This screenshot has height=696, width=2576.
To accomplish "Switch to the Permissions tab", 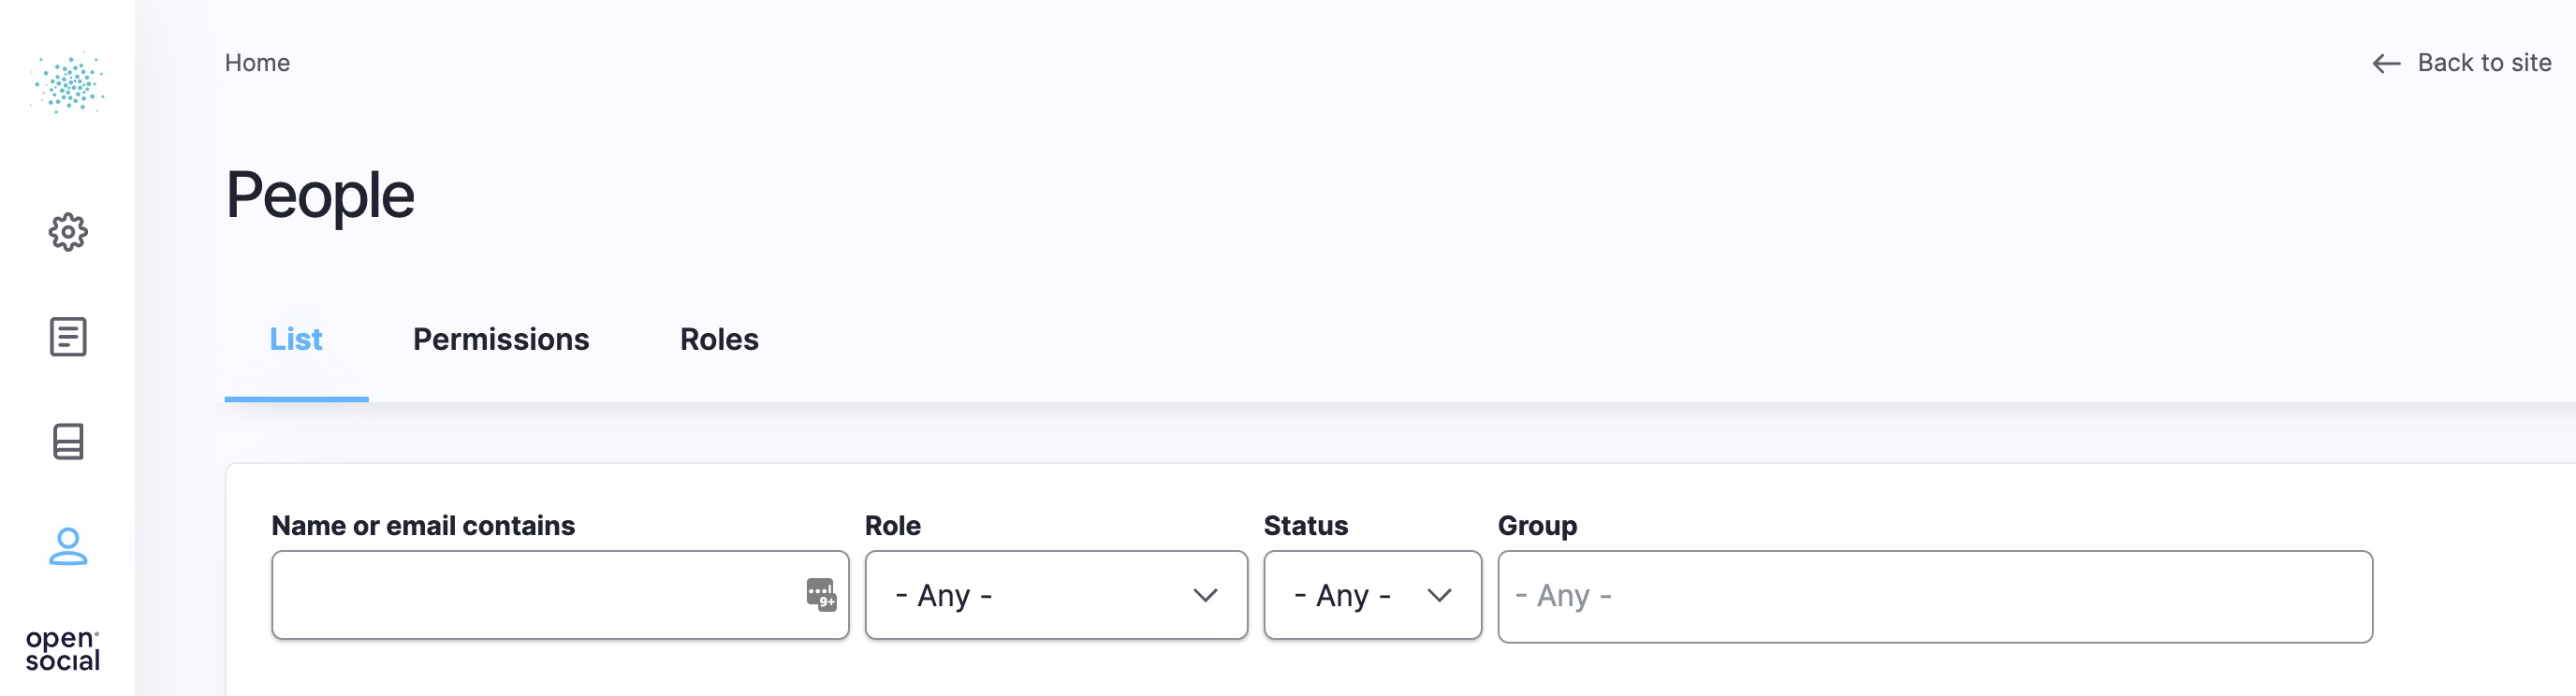I will tap(501, 340).
